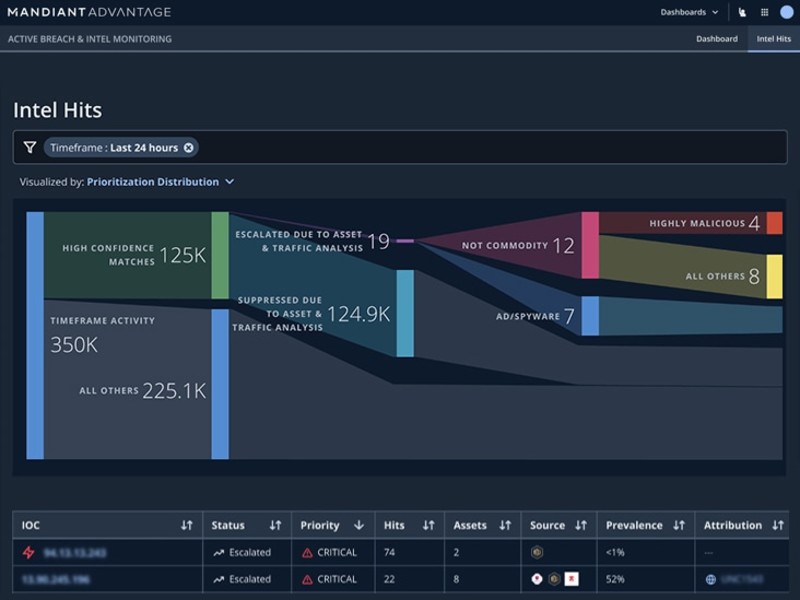The width and height of the screenshot is (800, 600).
Task: Switch to the Dashboard tab
Action: [717, 38]
